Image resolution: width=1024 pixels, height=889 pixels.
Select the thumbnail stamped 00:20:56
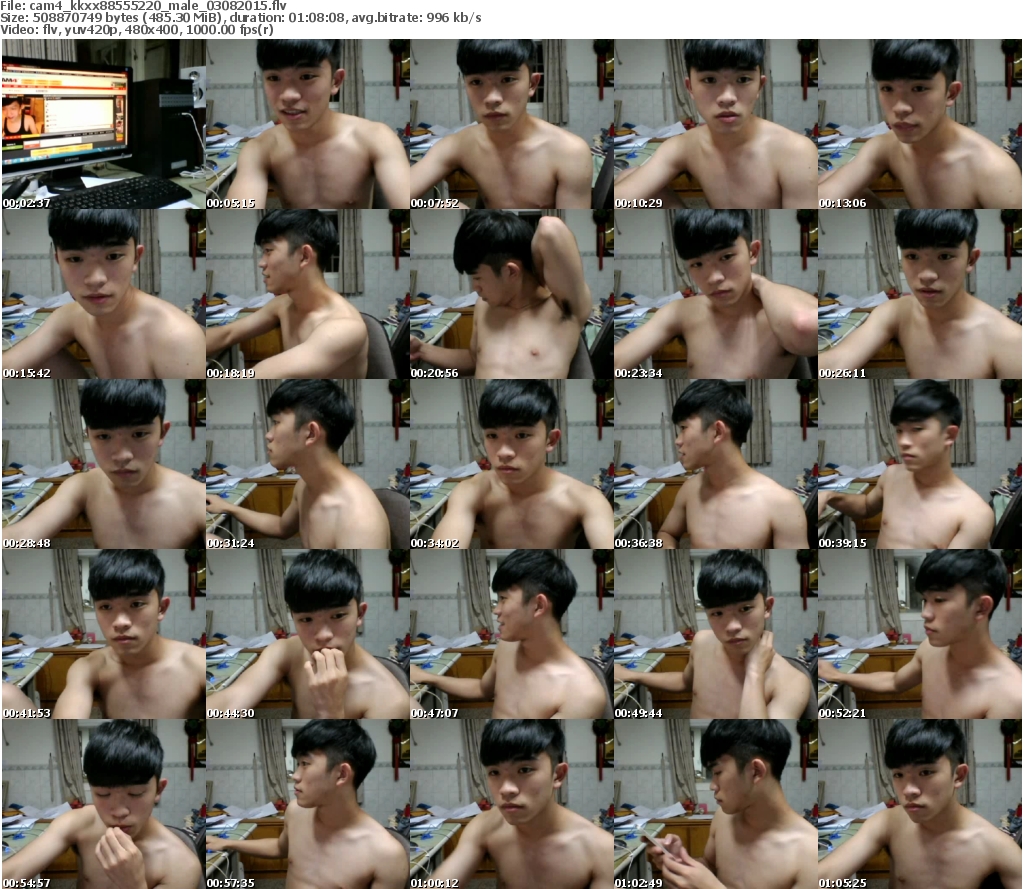[x=511, y=294]
